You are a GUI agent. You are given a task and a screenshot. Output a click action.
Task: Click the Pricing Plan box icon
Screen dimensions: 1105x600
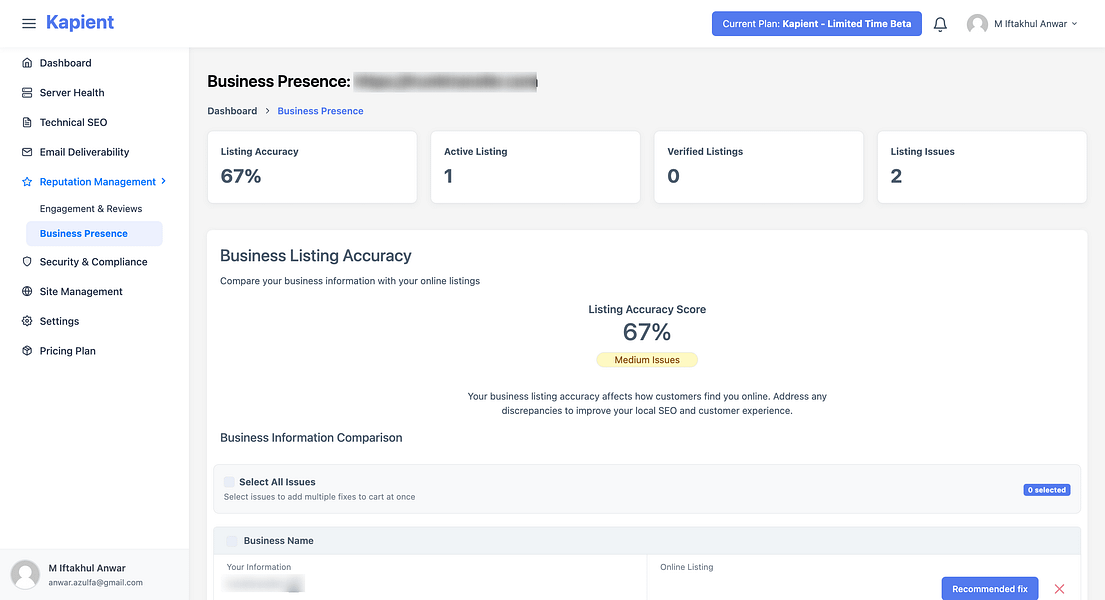tap(27, 350)
